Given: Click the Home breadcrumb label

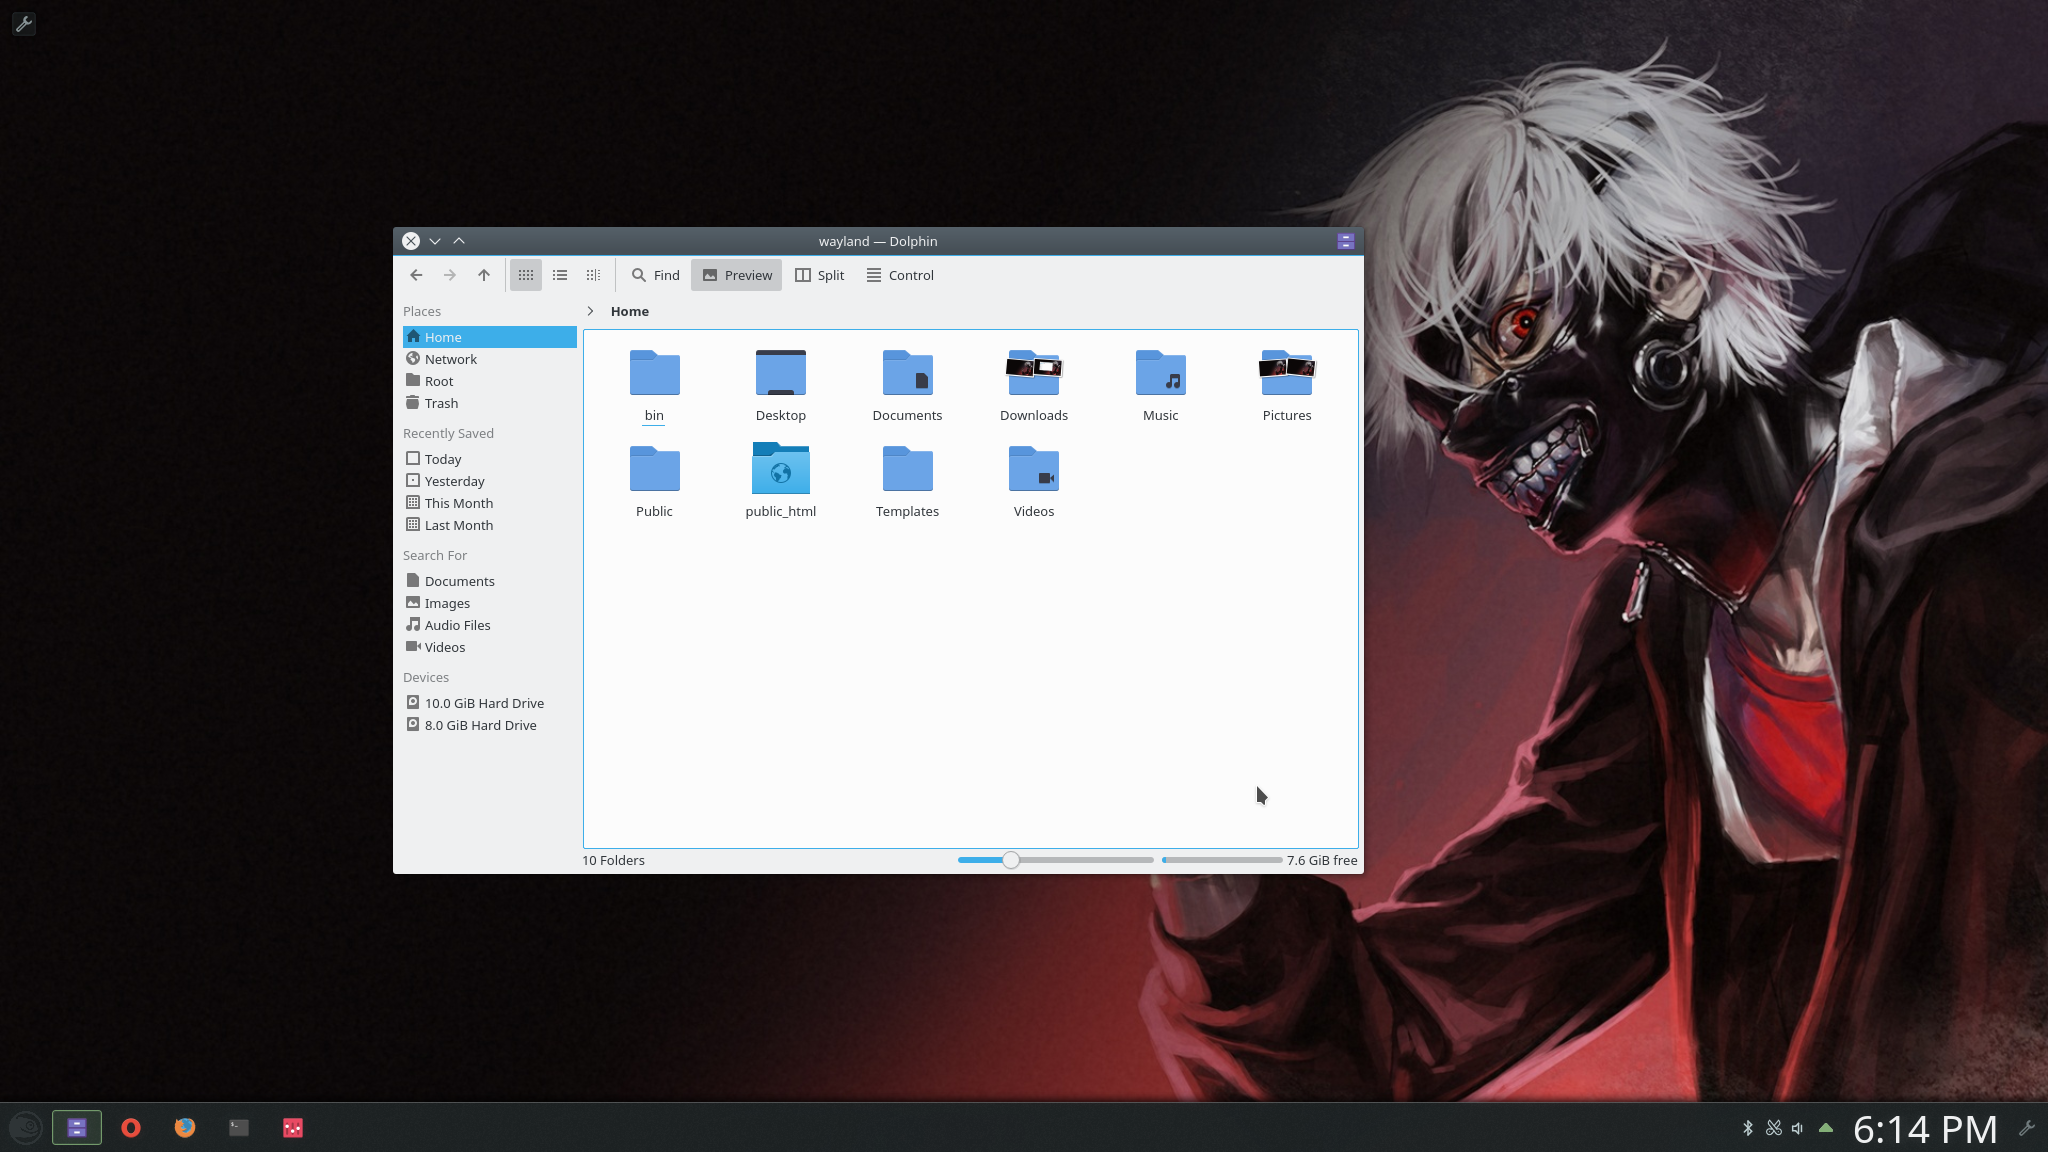Looking at the screenshot, I should [630, 311].
